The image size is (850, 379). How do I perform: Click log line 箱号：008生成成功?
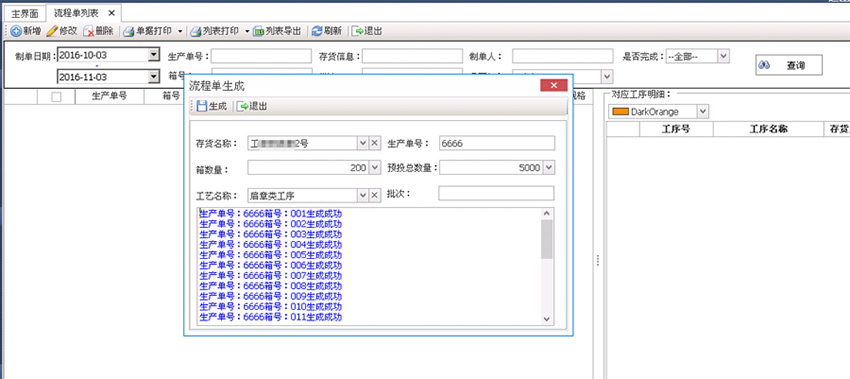[x=271, y=286]
